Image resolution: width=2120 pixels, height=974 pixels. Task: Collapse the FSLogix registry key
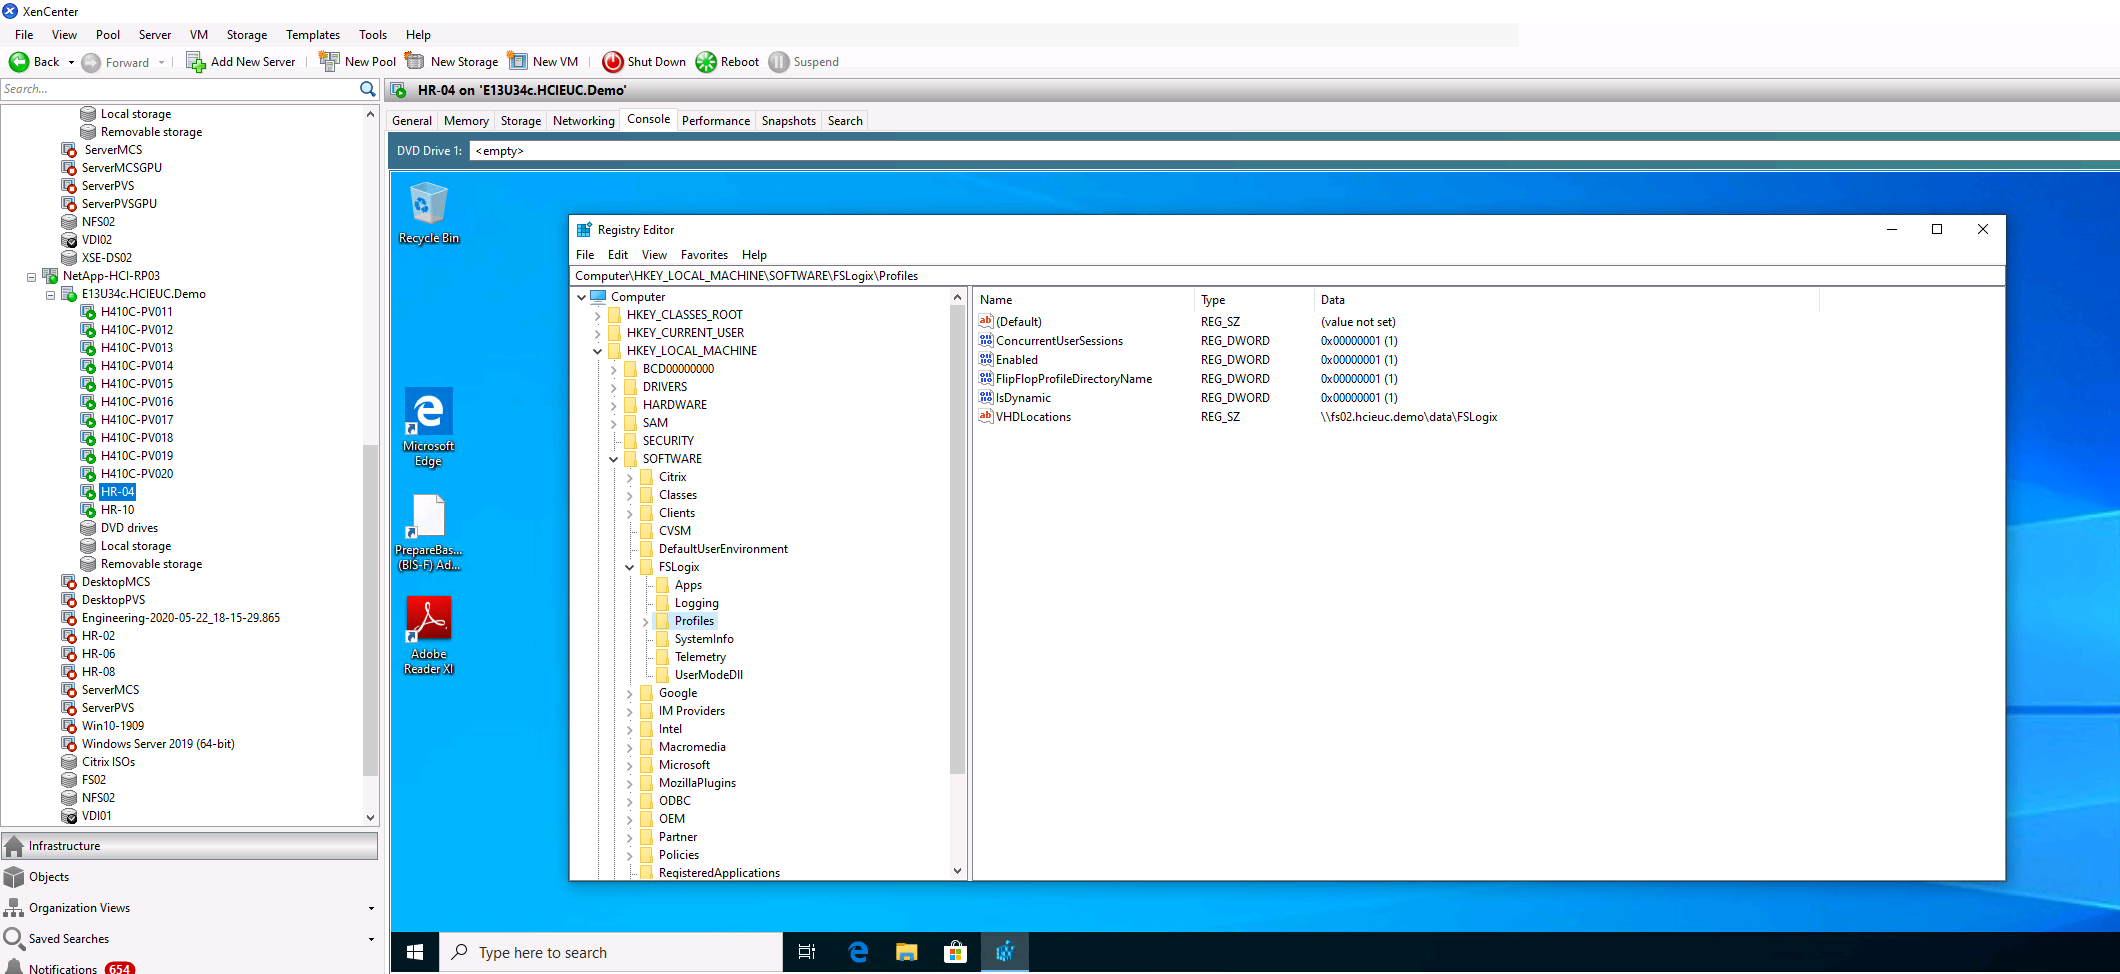coord(630,567)
